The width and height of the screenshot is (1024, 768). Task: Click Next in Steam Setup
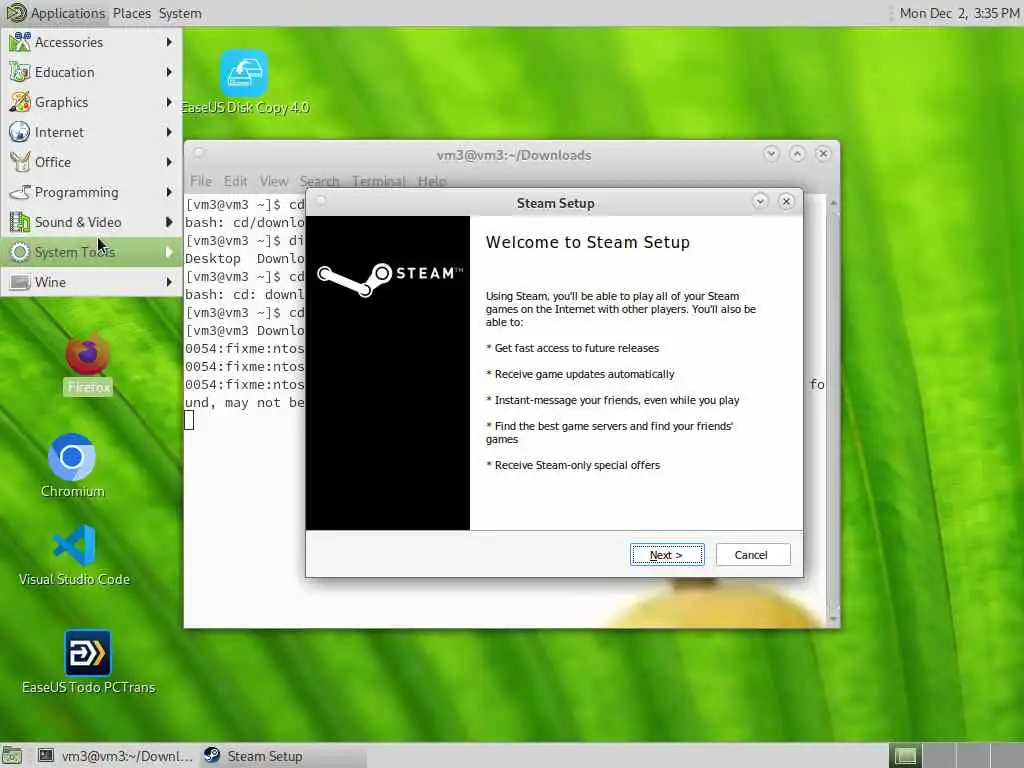point(667,554)
